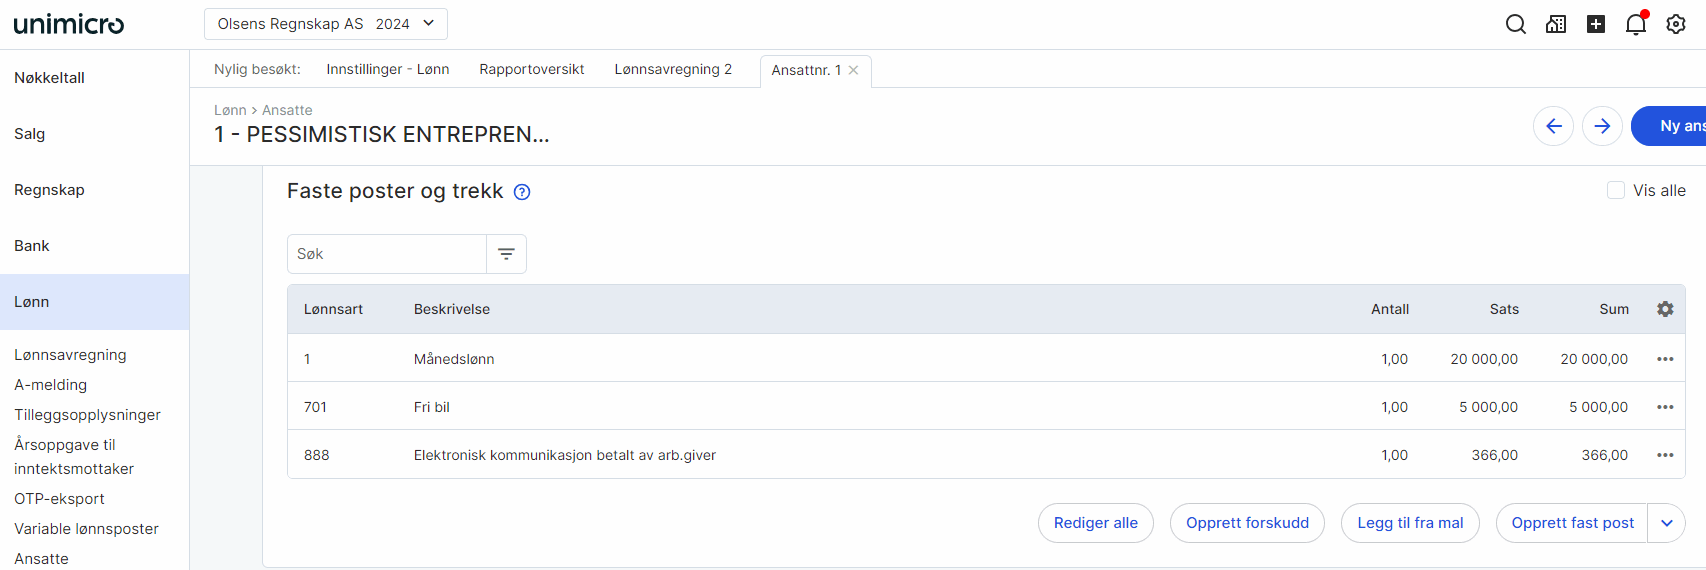Go to next employee with right arrow
1706x570 pixels.
coord(1602,126)
